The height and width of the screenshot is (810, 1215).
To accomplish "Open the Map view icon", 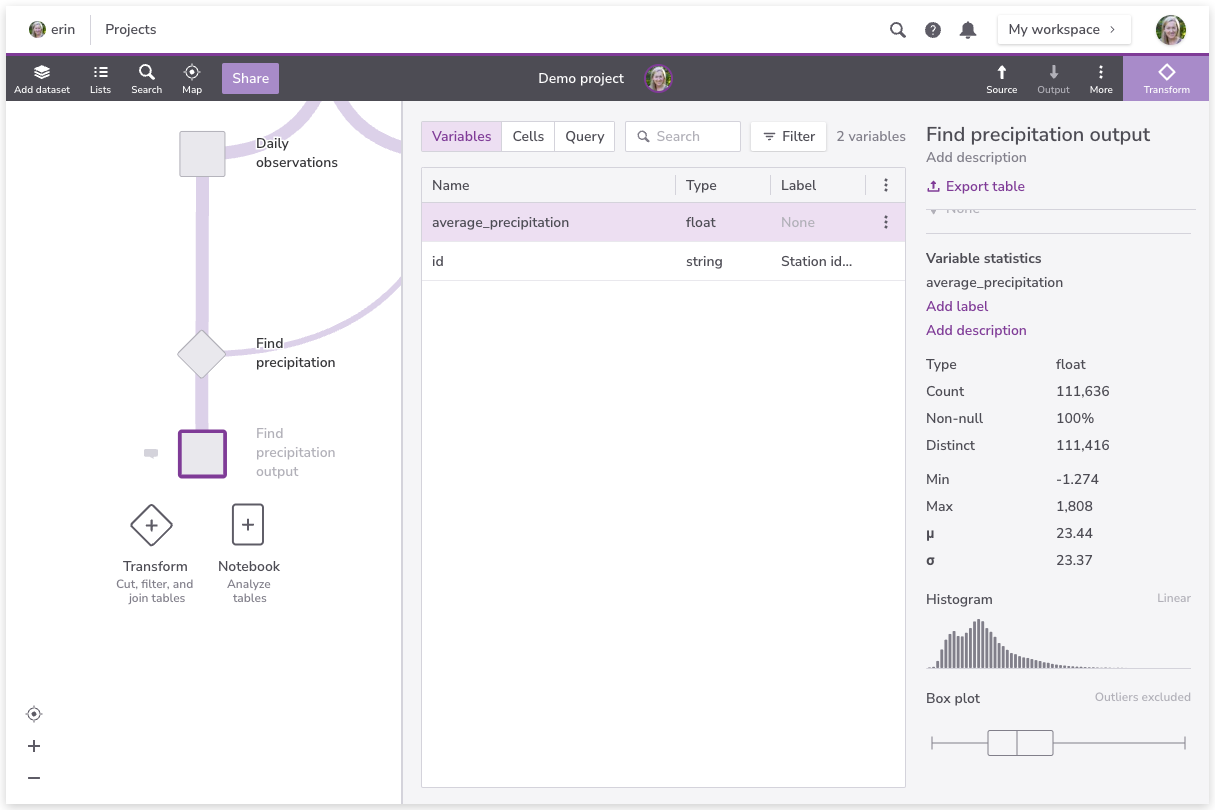I will [192, 73].
